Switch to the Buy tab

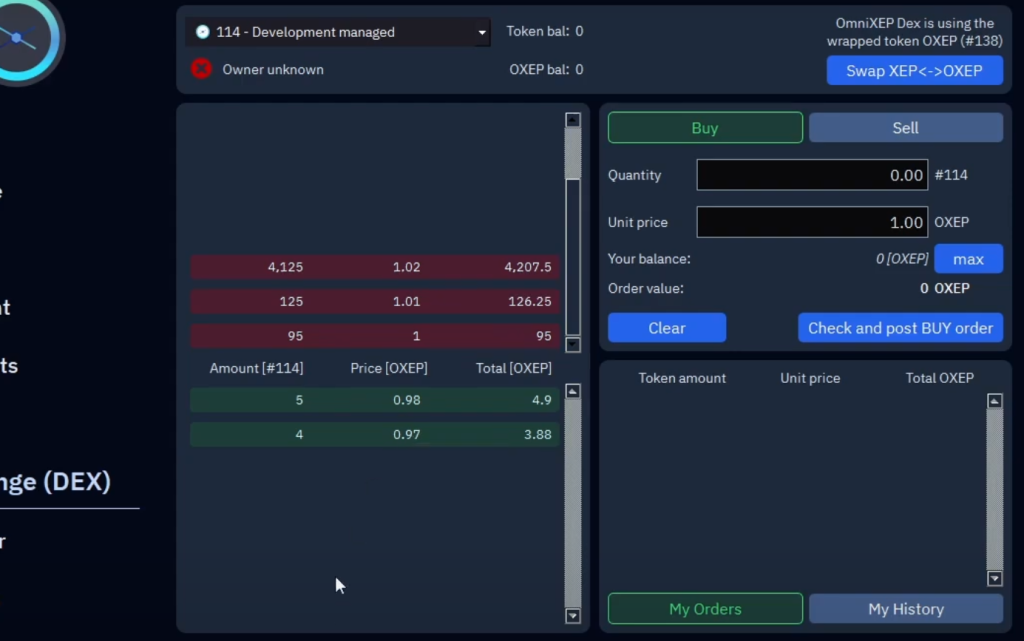[x=705, y=128]
